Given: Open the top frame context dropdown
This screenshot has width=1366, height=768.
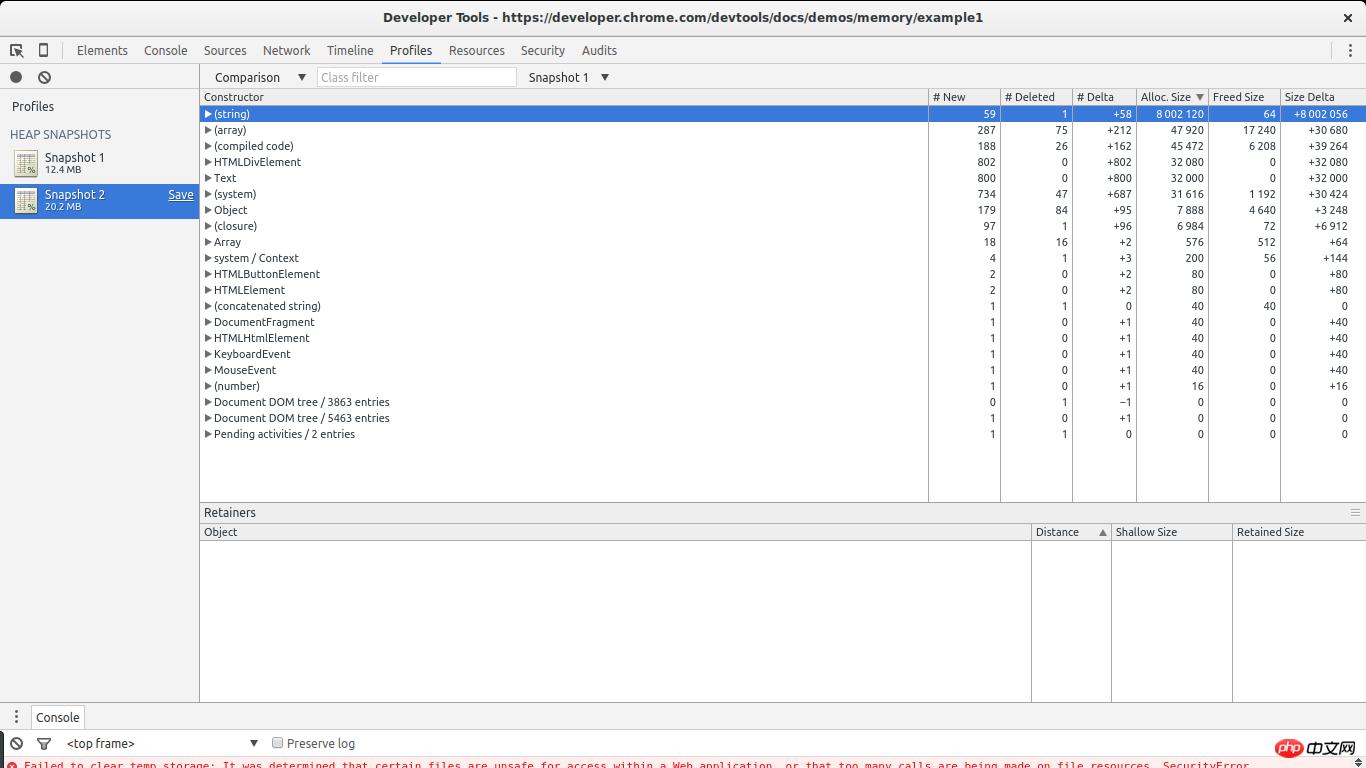Looking at the screenshot, I should pos(162,743).
